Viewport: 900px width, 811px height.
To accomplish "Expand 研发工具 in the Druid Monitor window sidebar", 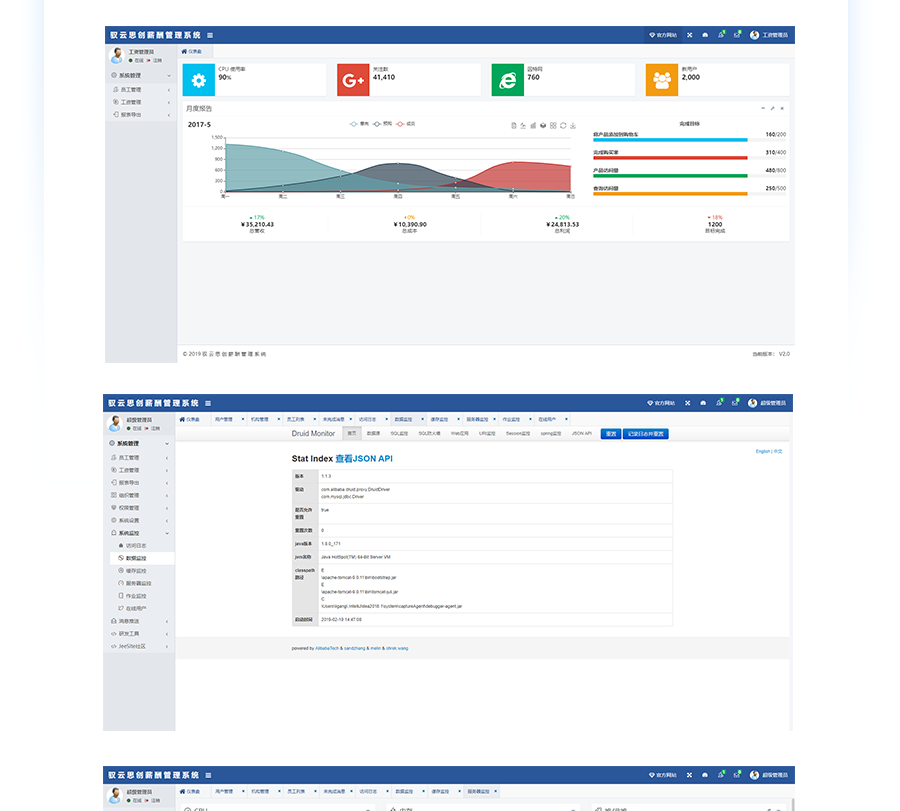I will (x=139, y=634).
